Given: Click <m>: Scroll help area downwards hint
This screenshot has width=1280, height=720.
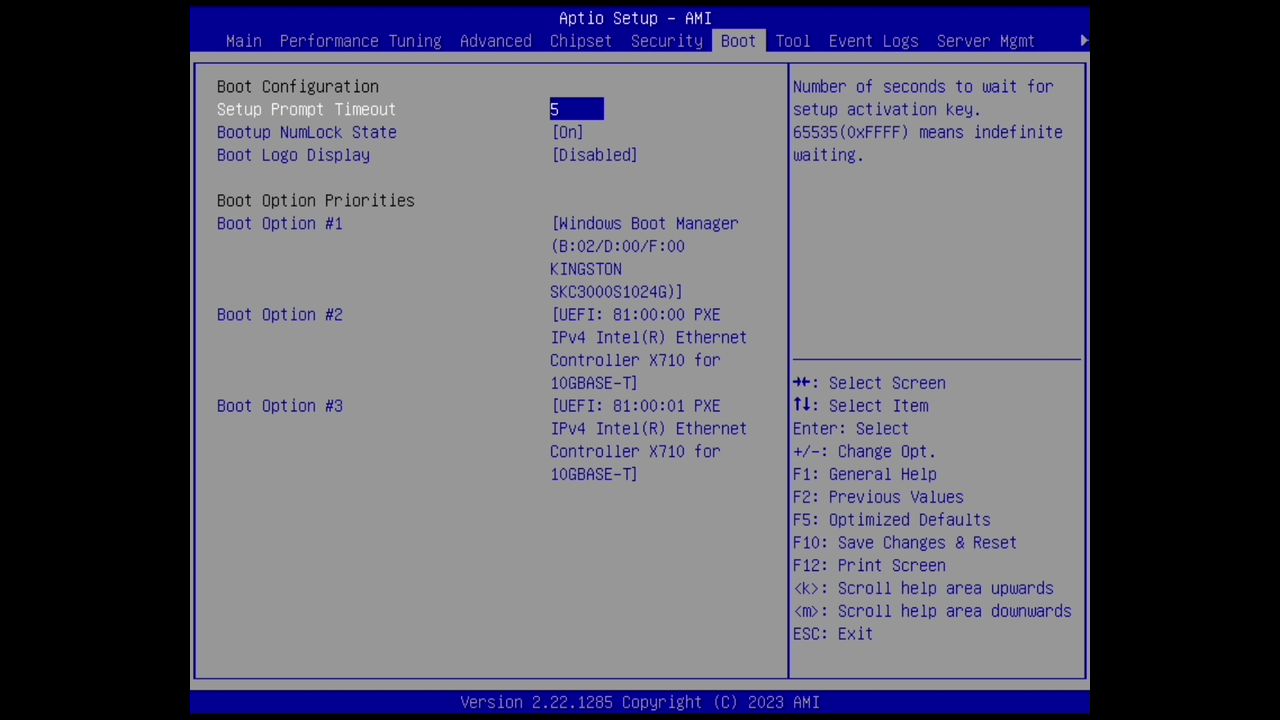Looking at the screenshot, I should coord(932,611).
